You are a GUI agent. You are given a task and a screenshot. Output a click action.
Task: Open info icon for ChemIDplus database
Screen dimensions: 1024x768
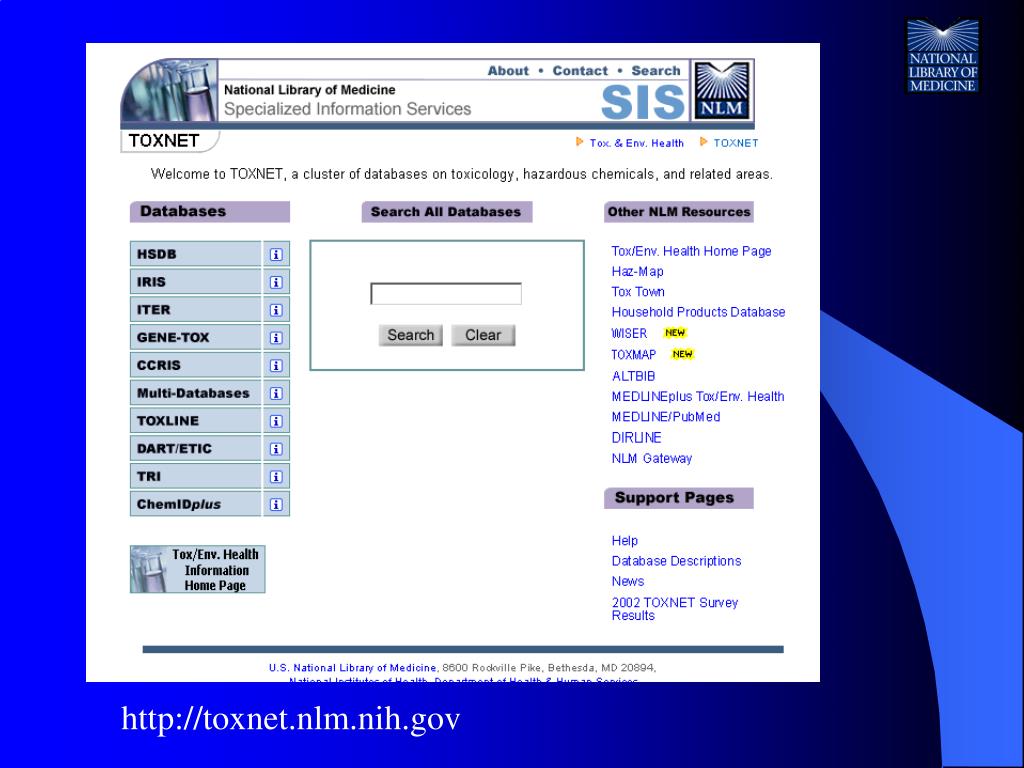(x=276, y=504)
